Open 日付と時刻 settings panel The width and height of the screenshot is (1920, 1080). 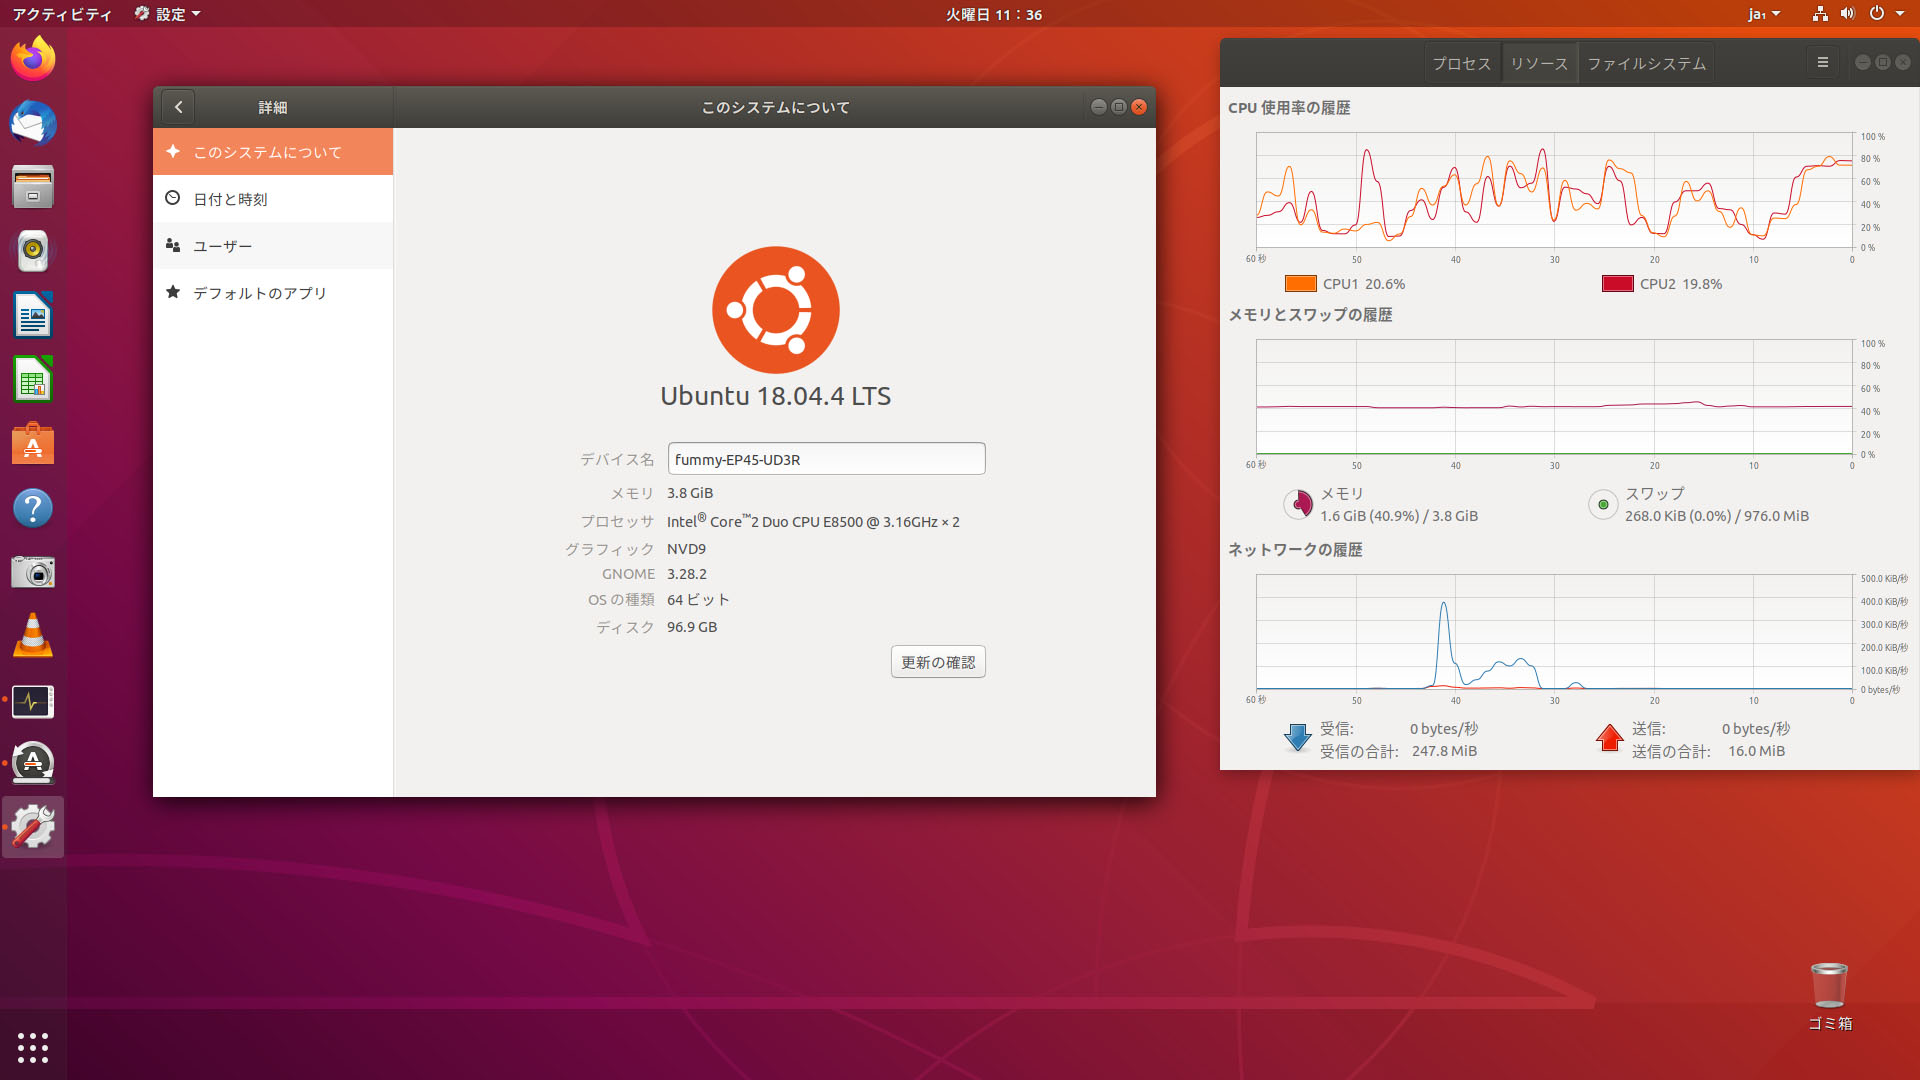(273, 199)
